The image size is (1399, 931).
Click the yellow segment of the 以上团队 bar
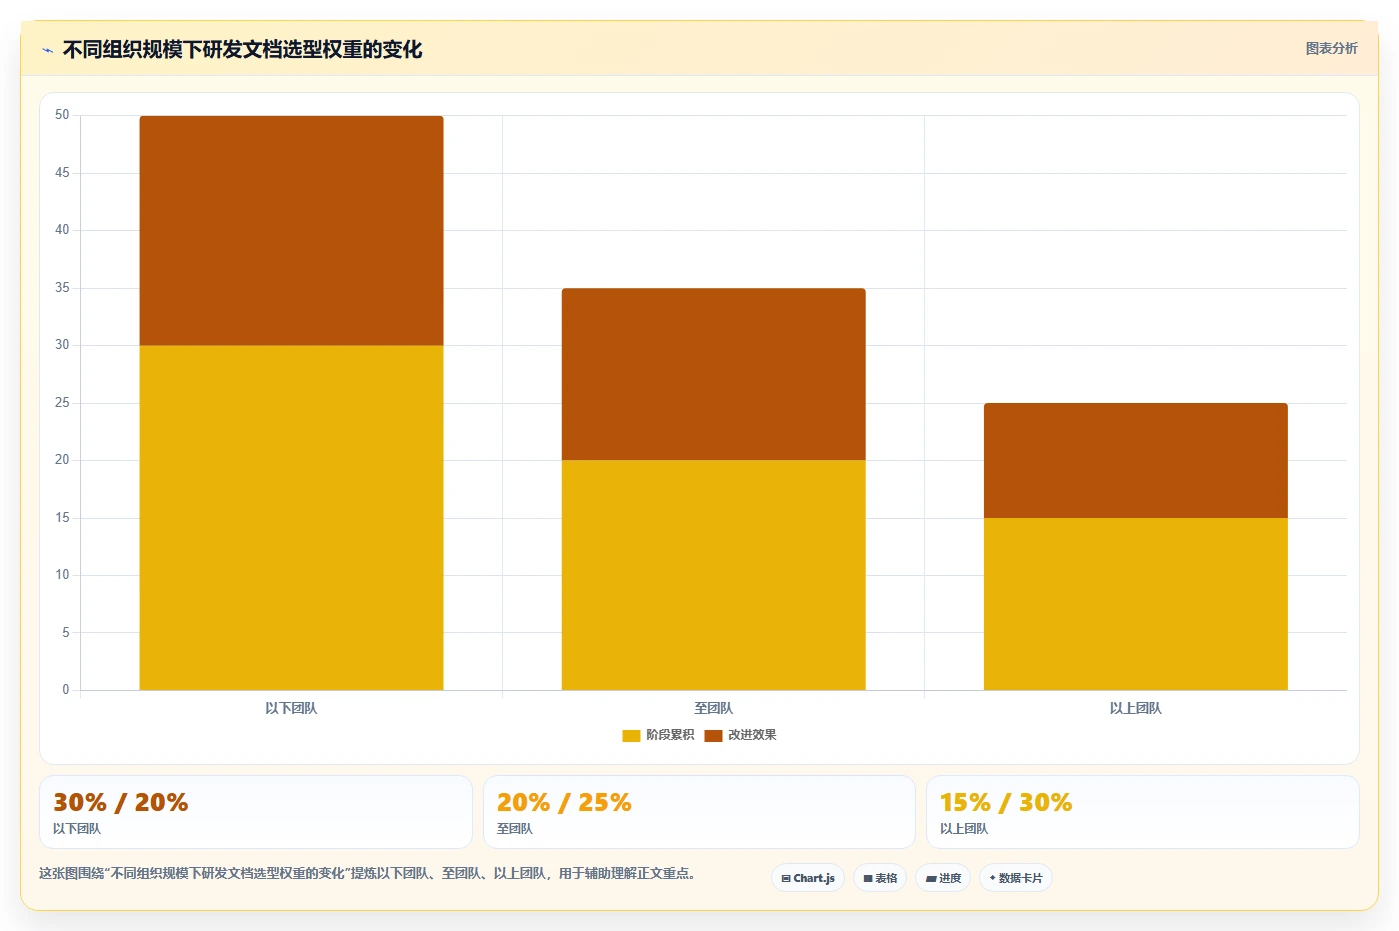pos(1135,604)
